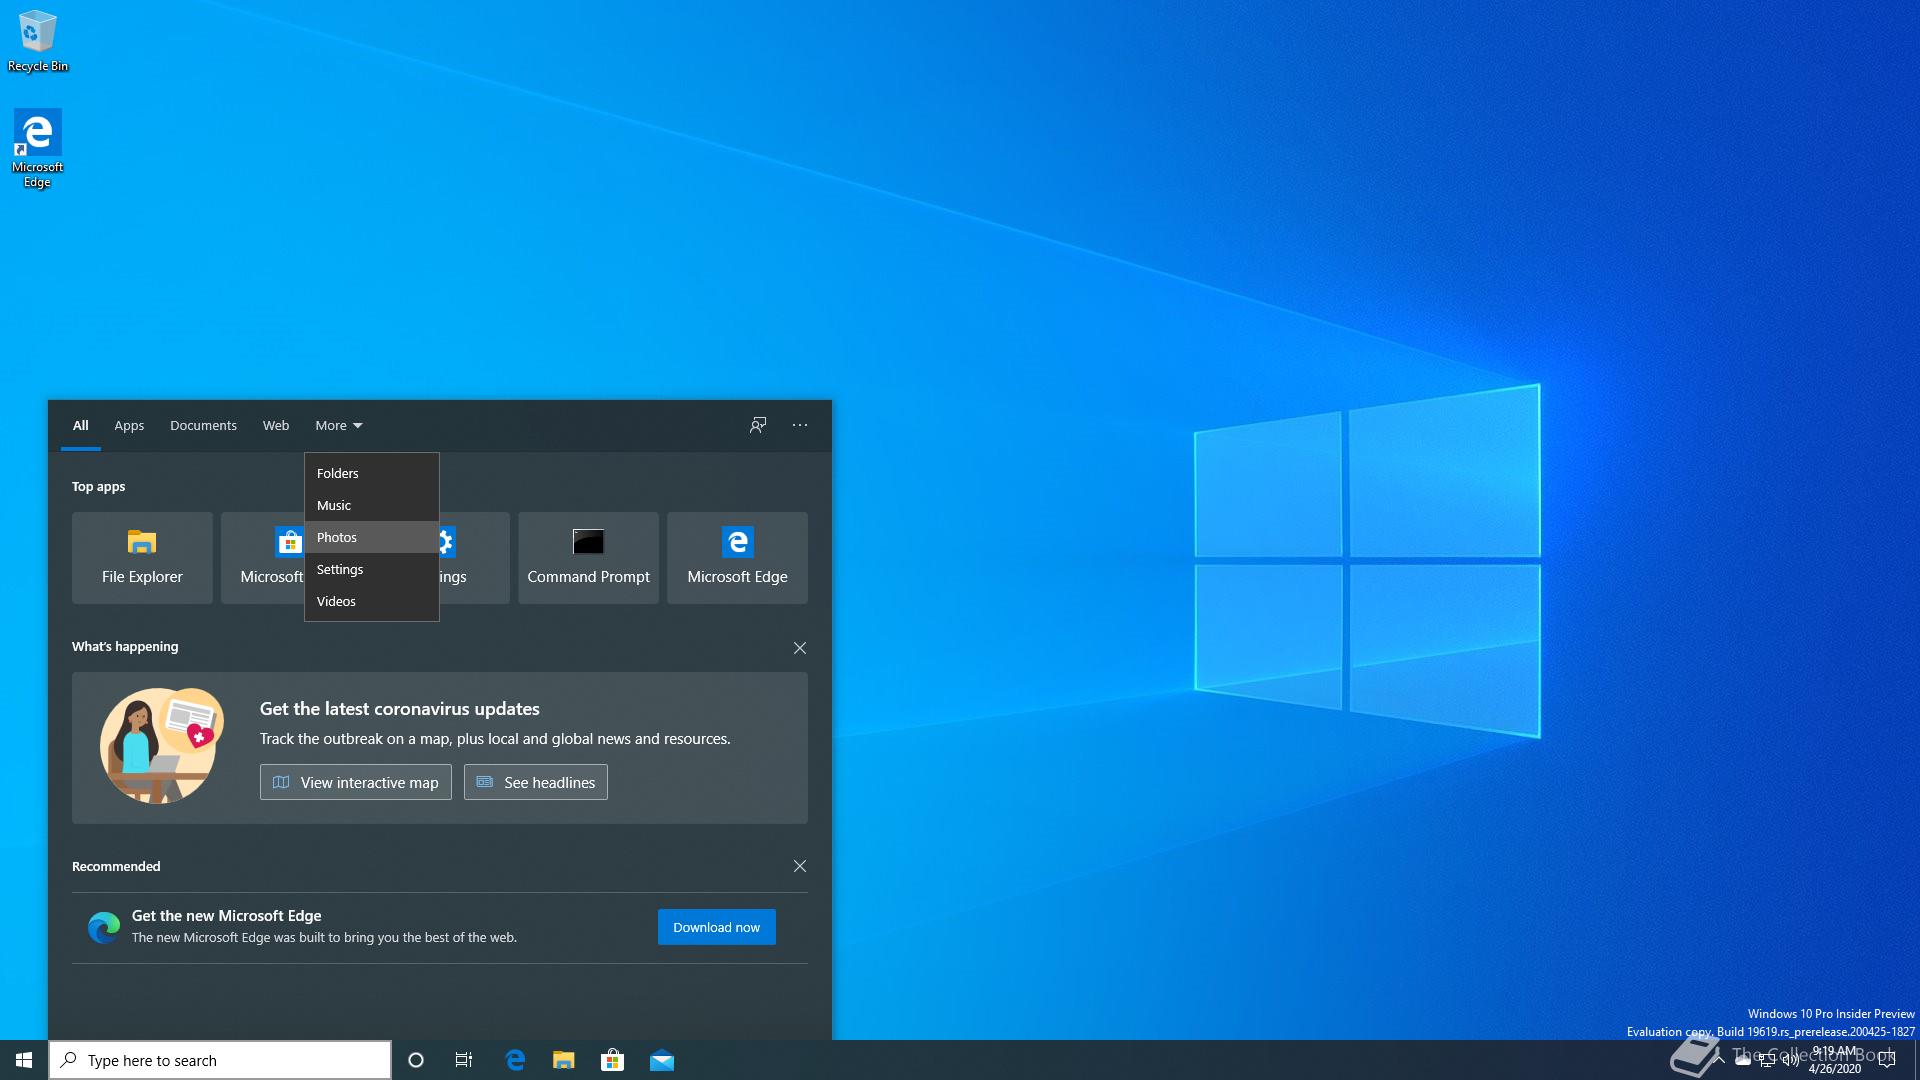Choose Settings in the More menu
The image size is (1920, 1080).
(x=372, y=569)
